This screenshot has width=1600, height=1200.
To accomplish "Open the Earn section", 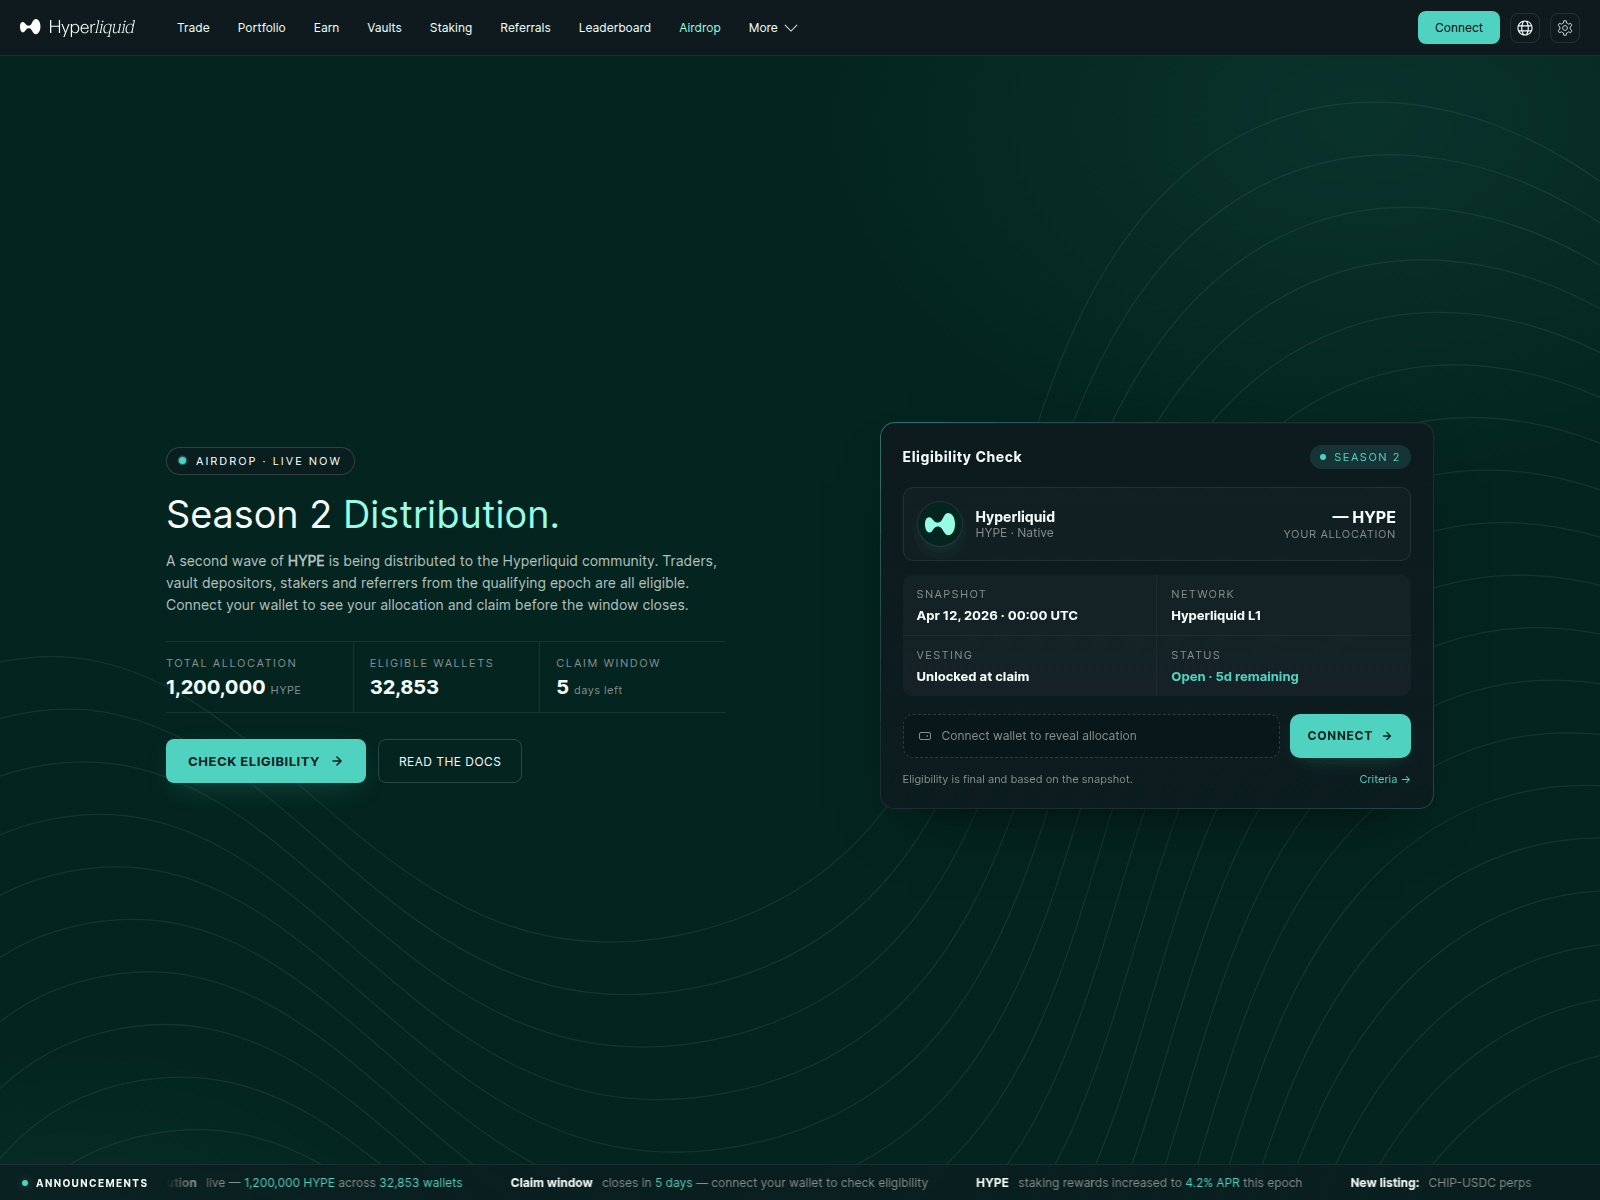I will [x=326, y=28].
